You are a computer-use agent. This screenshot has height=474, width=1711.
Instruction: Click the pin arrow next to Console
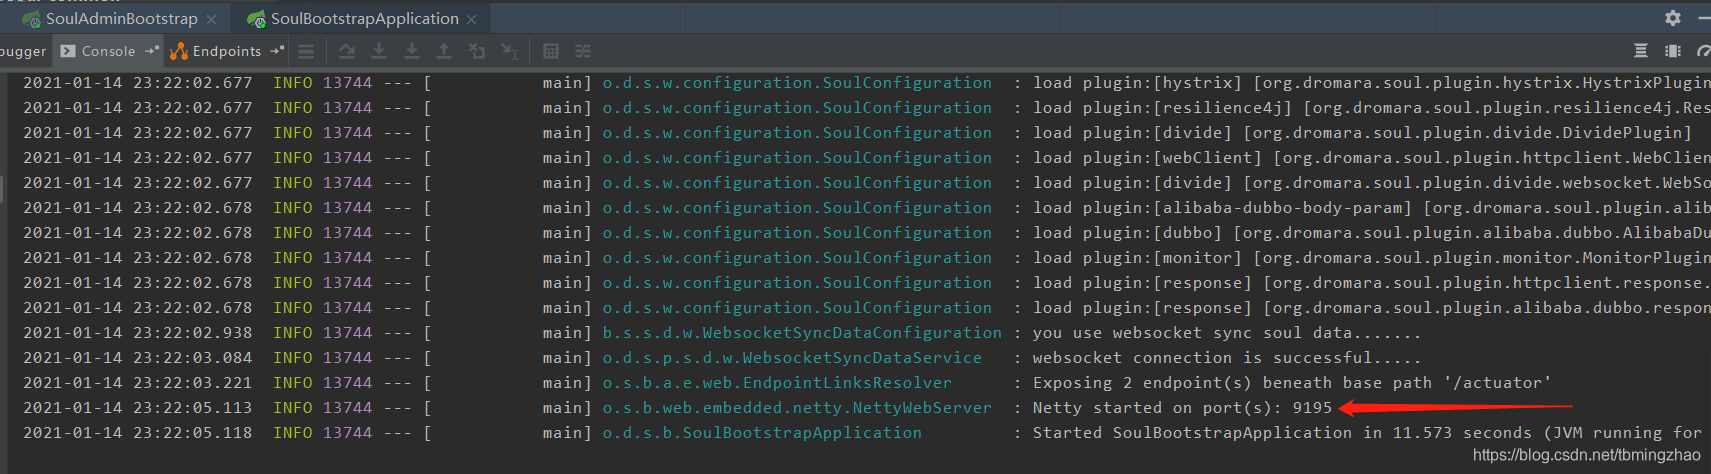[152, 51]
